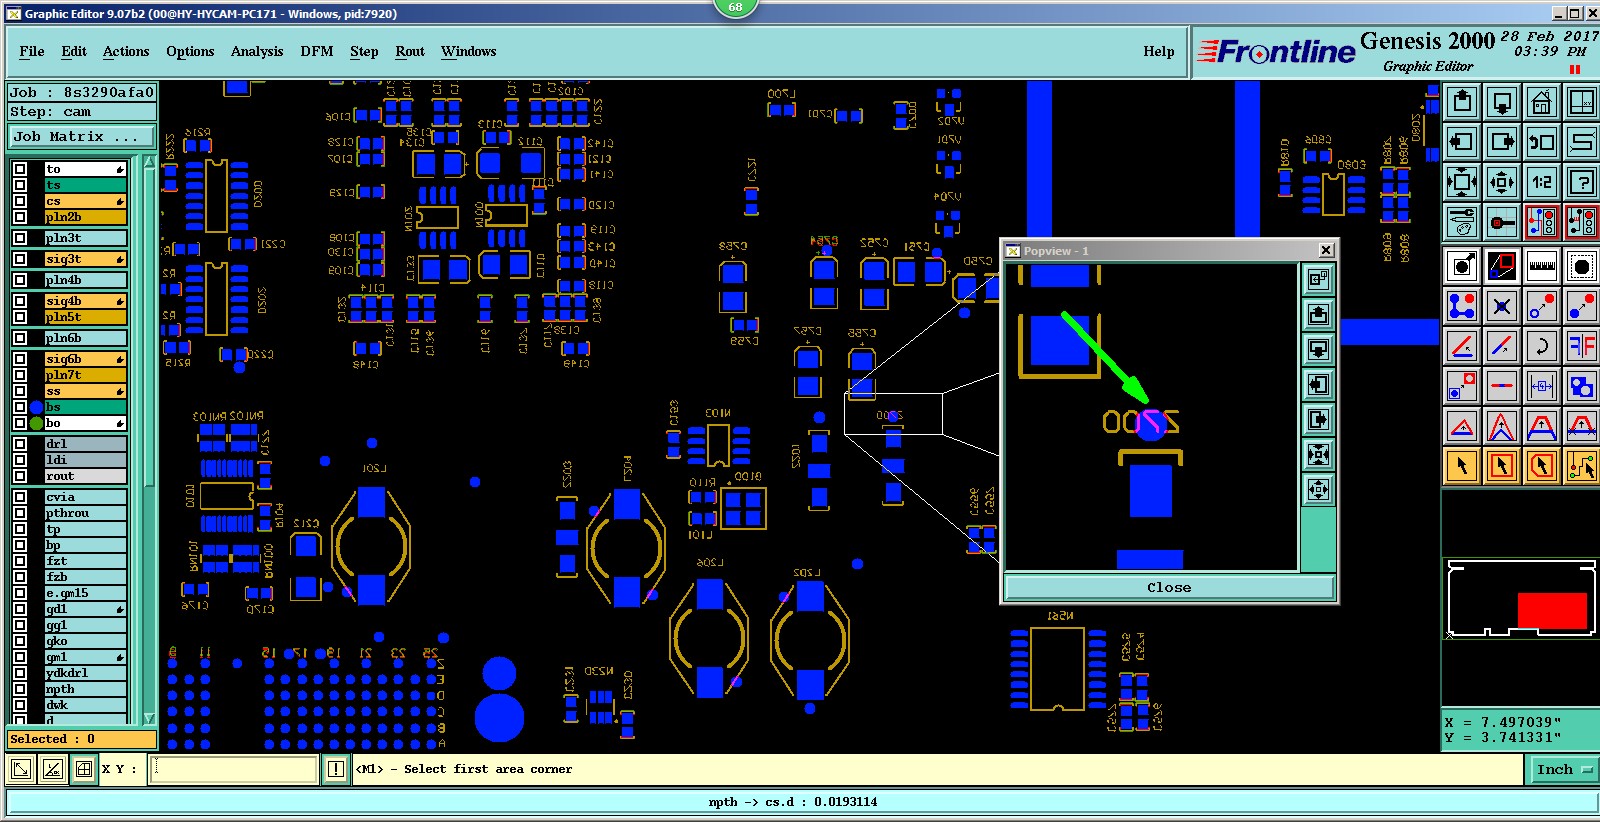Toggle the 'ts' layer checkbox
The width and height of the screenshot is (1600, 822).
20,185
